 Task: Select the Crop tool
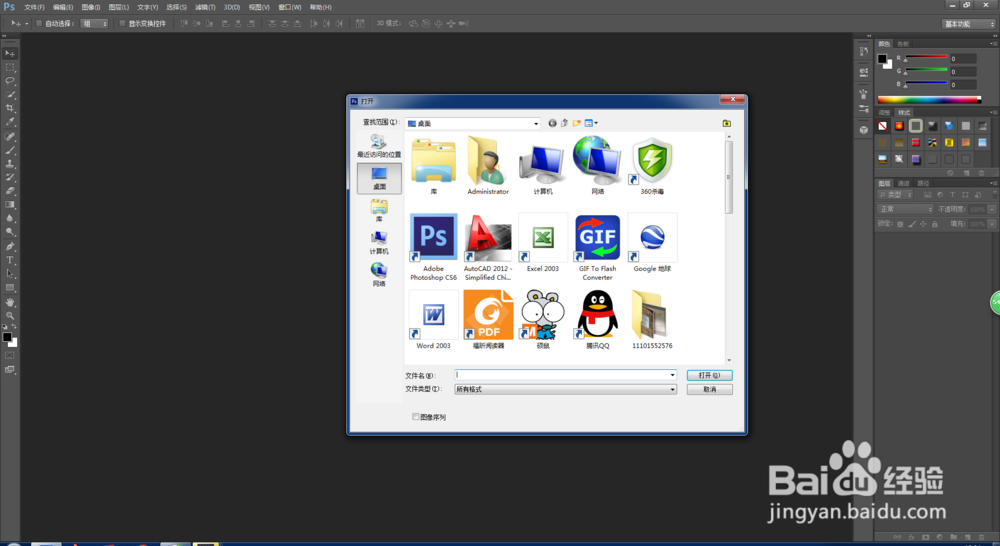click(x=10, y=108)
